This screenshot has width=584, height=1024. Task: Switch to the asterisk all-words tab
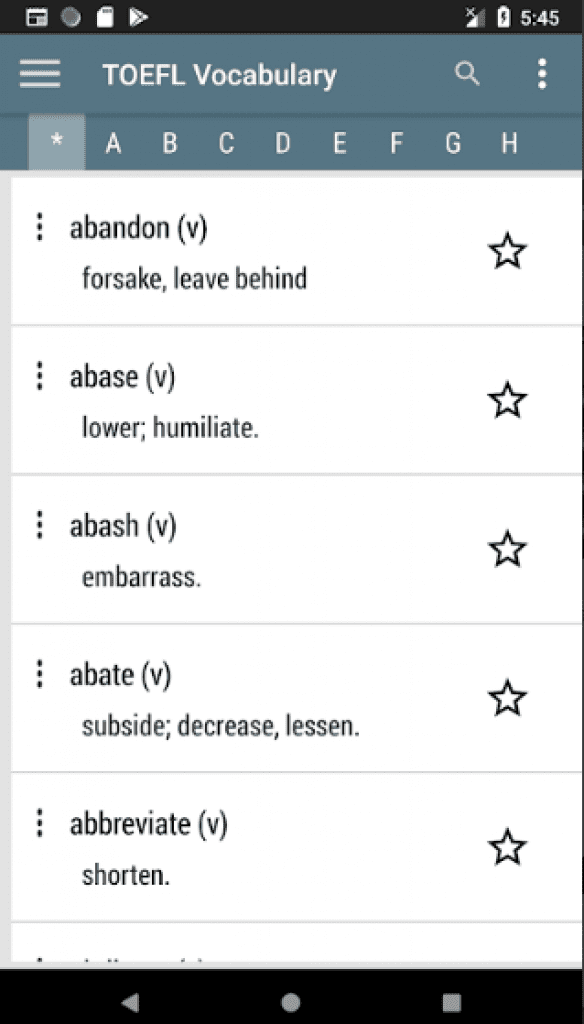[56, 143]
